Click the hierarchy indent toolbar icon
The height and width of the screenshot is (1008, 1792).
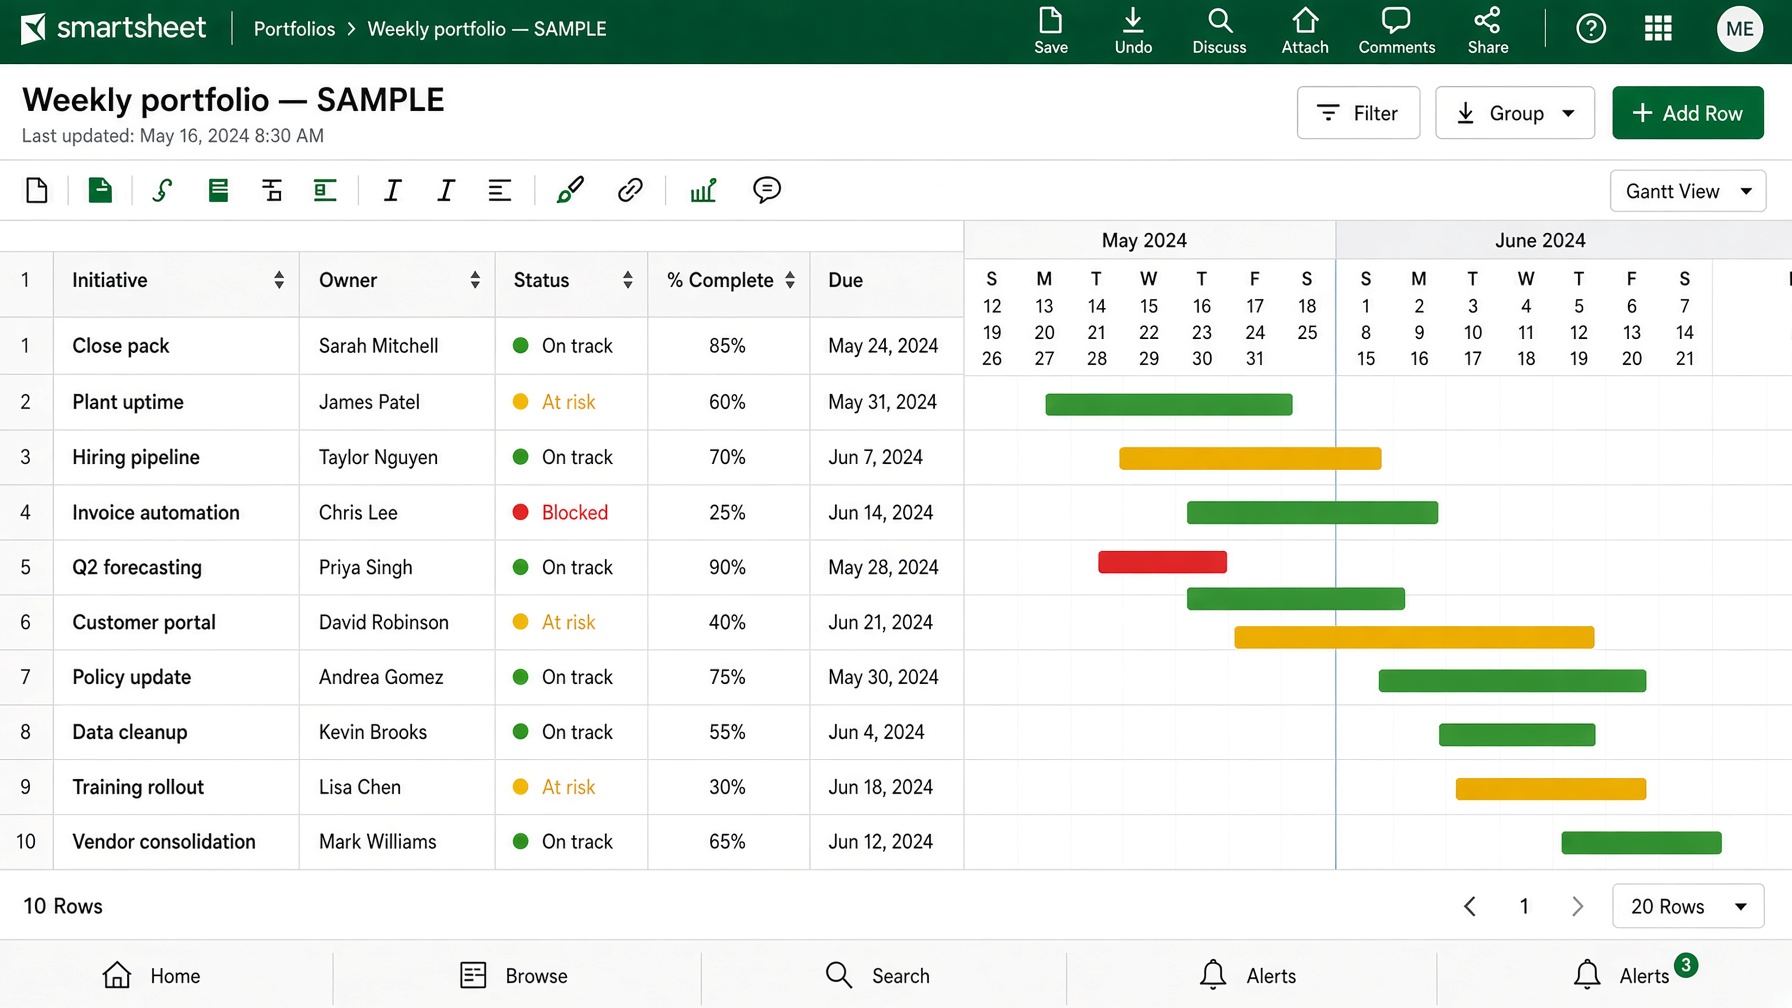(272, 190)
